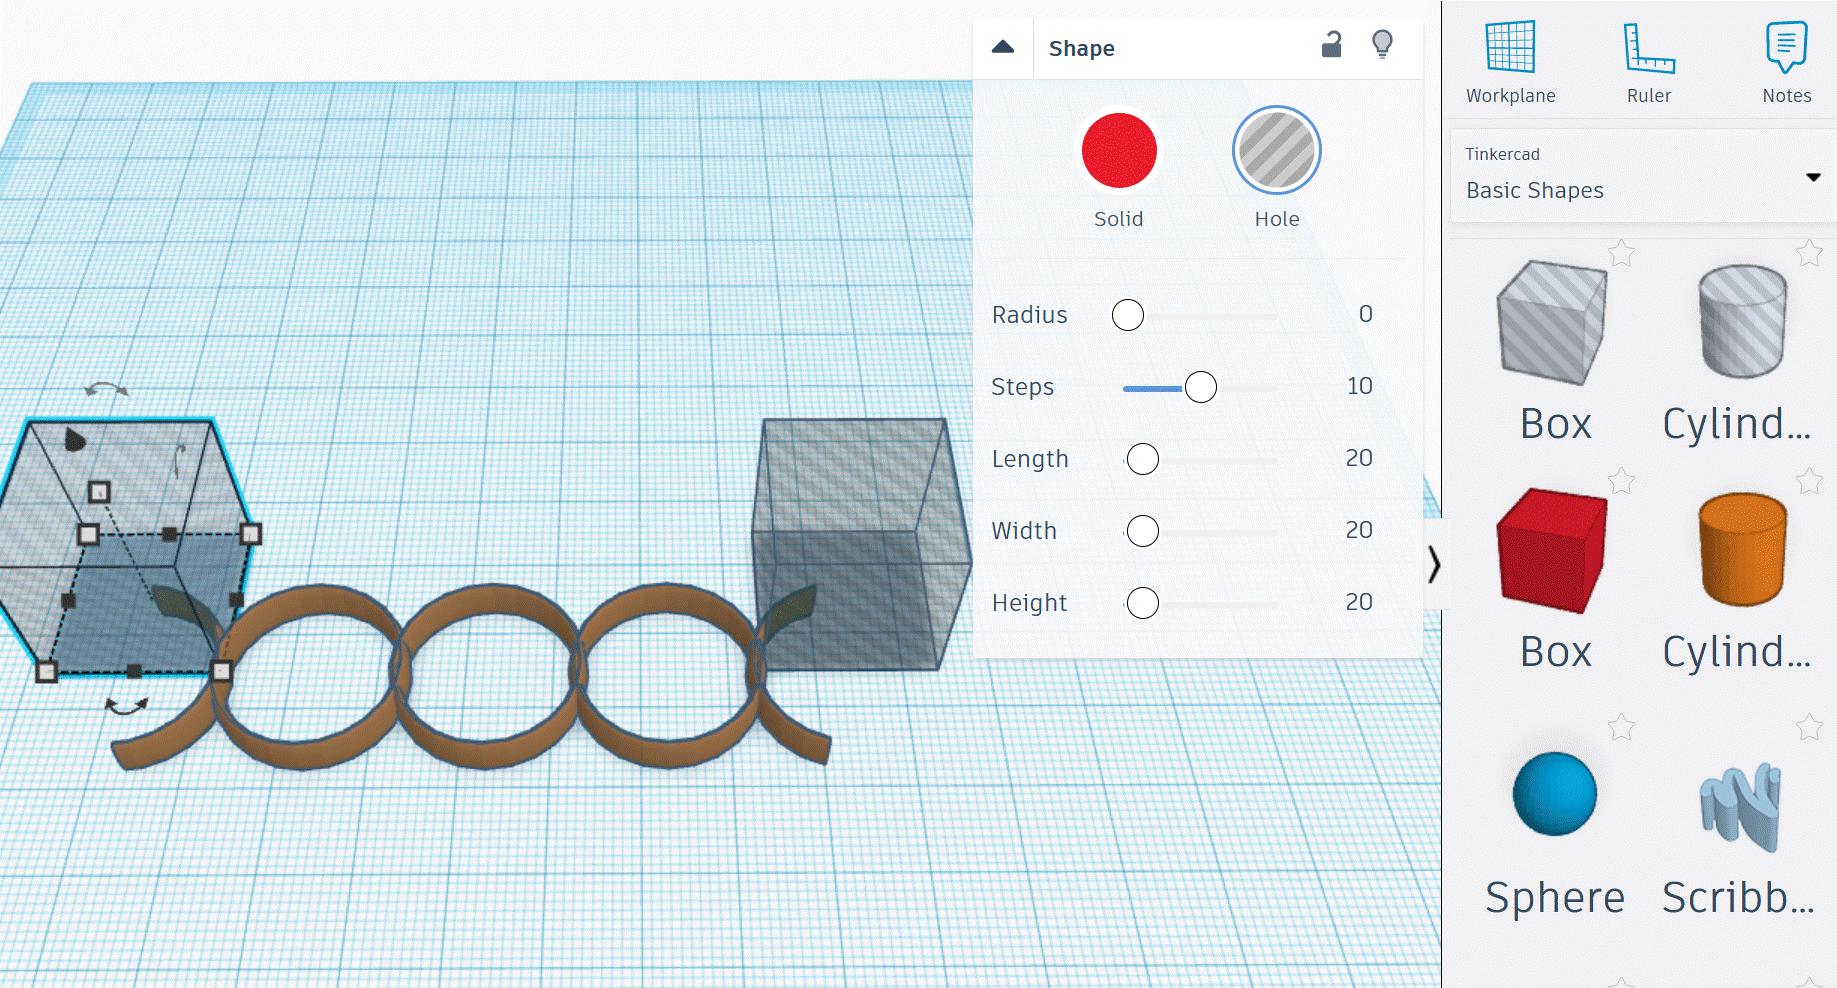Click the Height slider handle
The height and width of the screenshot is (988, 1837).
1143,603
